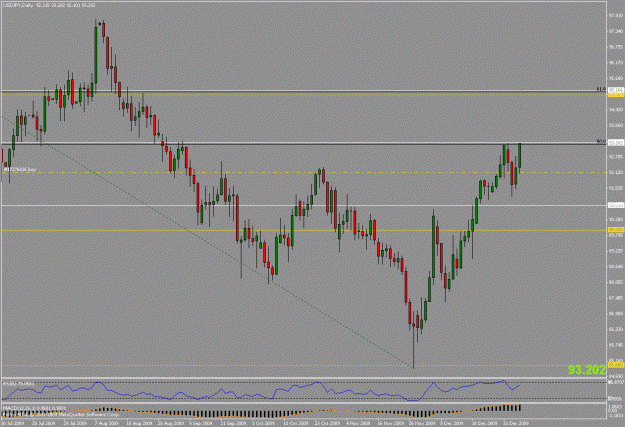Click the RSI indicator label in subwindow
Viewport: 625px width, 427px height.
[x=18, y=383]
